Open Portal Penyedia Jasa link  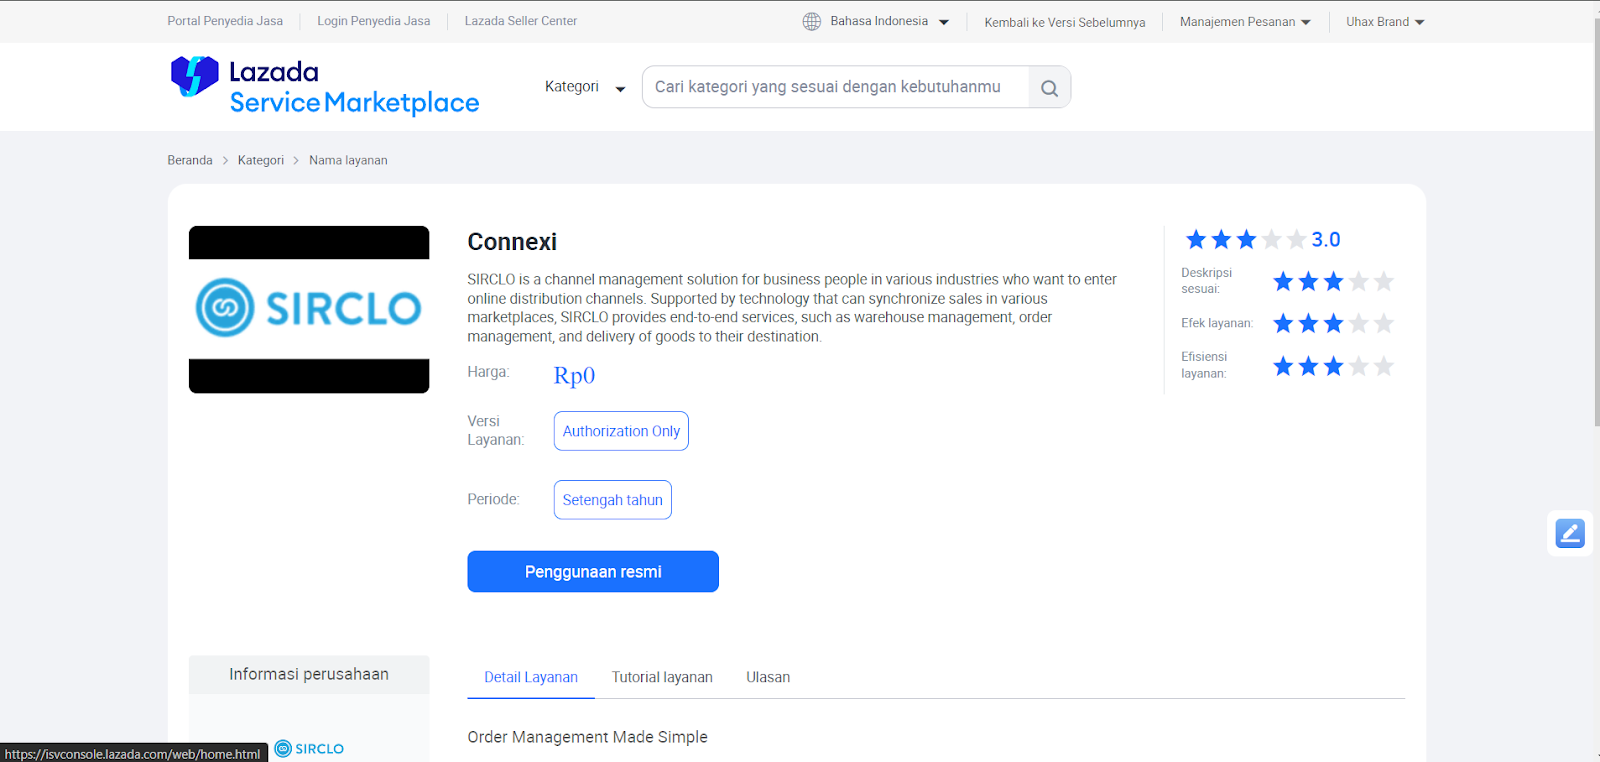pos(225,21)
